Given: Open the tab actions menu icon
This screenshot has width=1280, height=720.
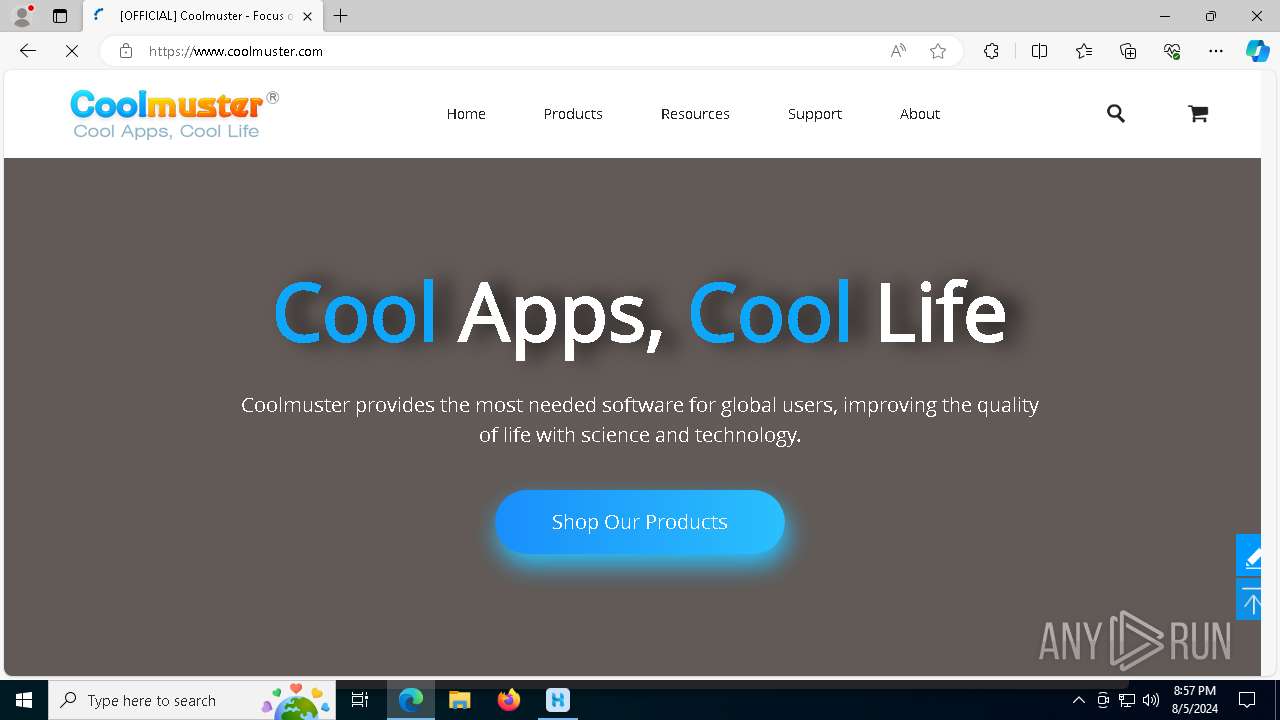Looking at the screenshot, I should (x=60, y=16).
